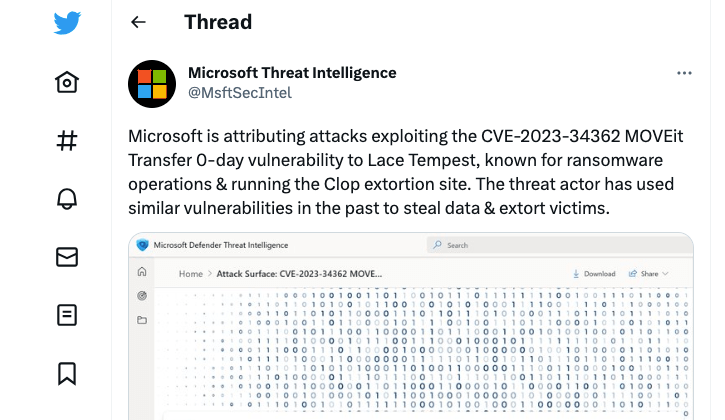Open the tweet's three-dot more menu

click(684, 73)
